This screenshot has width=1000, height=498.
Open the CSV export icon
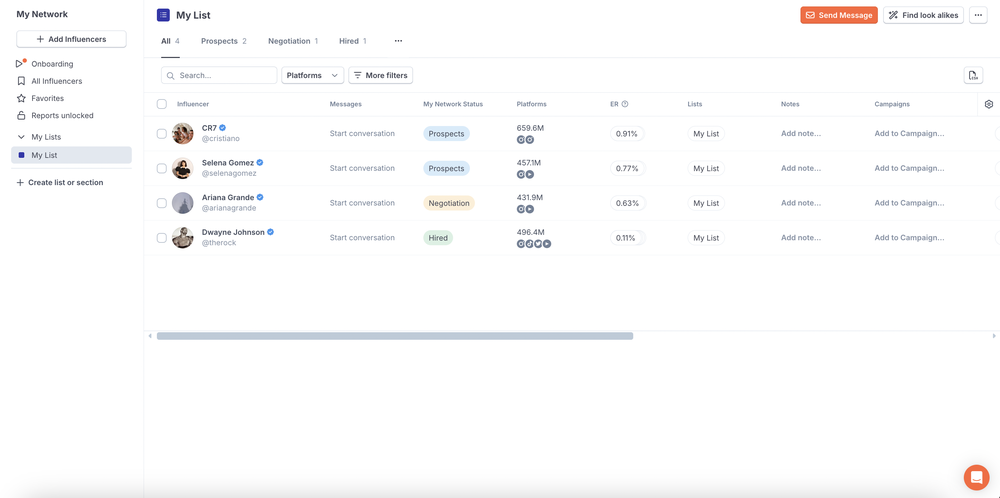pos(973,75)
